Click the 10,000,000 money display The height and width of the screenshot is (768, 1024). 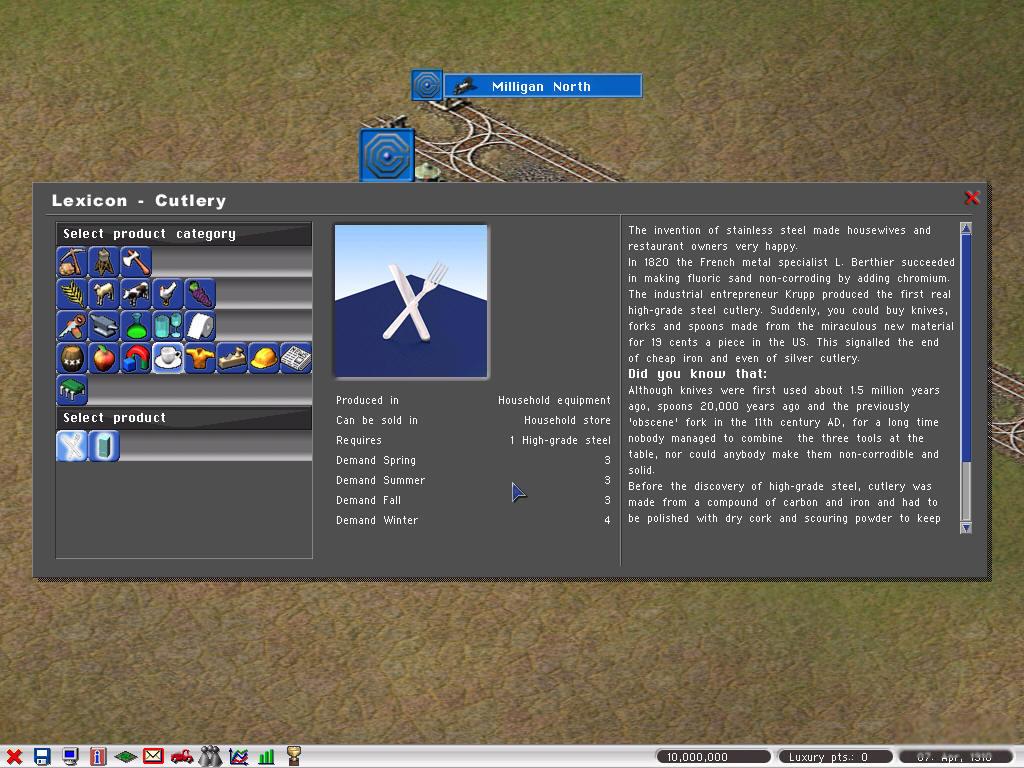[x=713, y=757]
